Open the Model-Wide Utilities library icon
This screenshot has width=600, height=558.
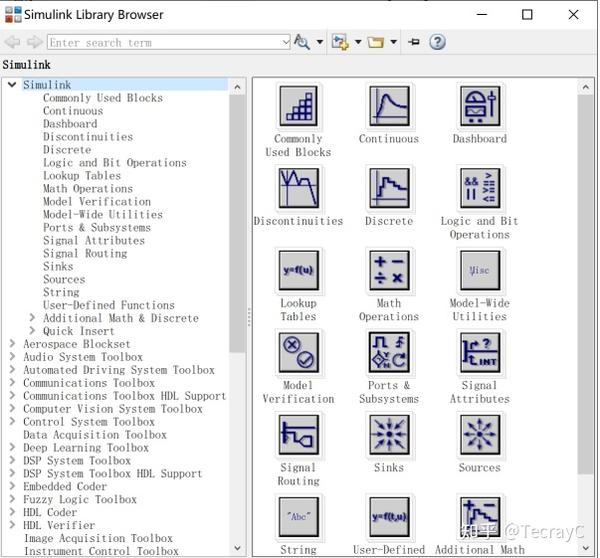(x=480, y=270)
